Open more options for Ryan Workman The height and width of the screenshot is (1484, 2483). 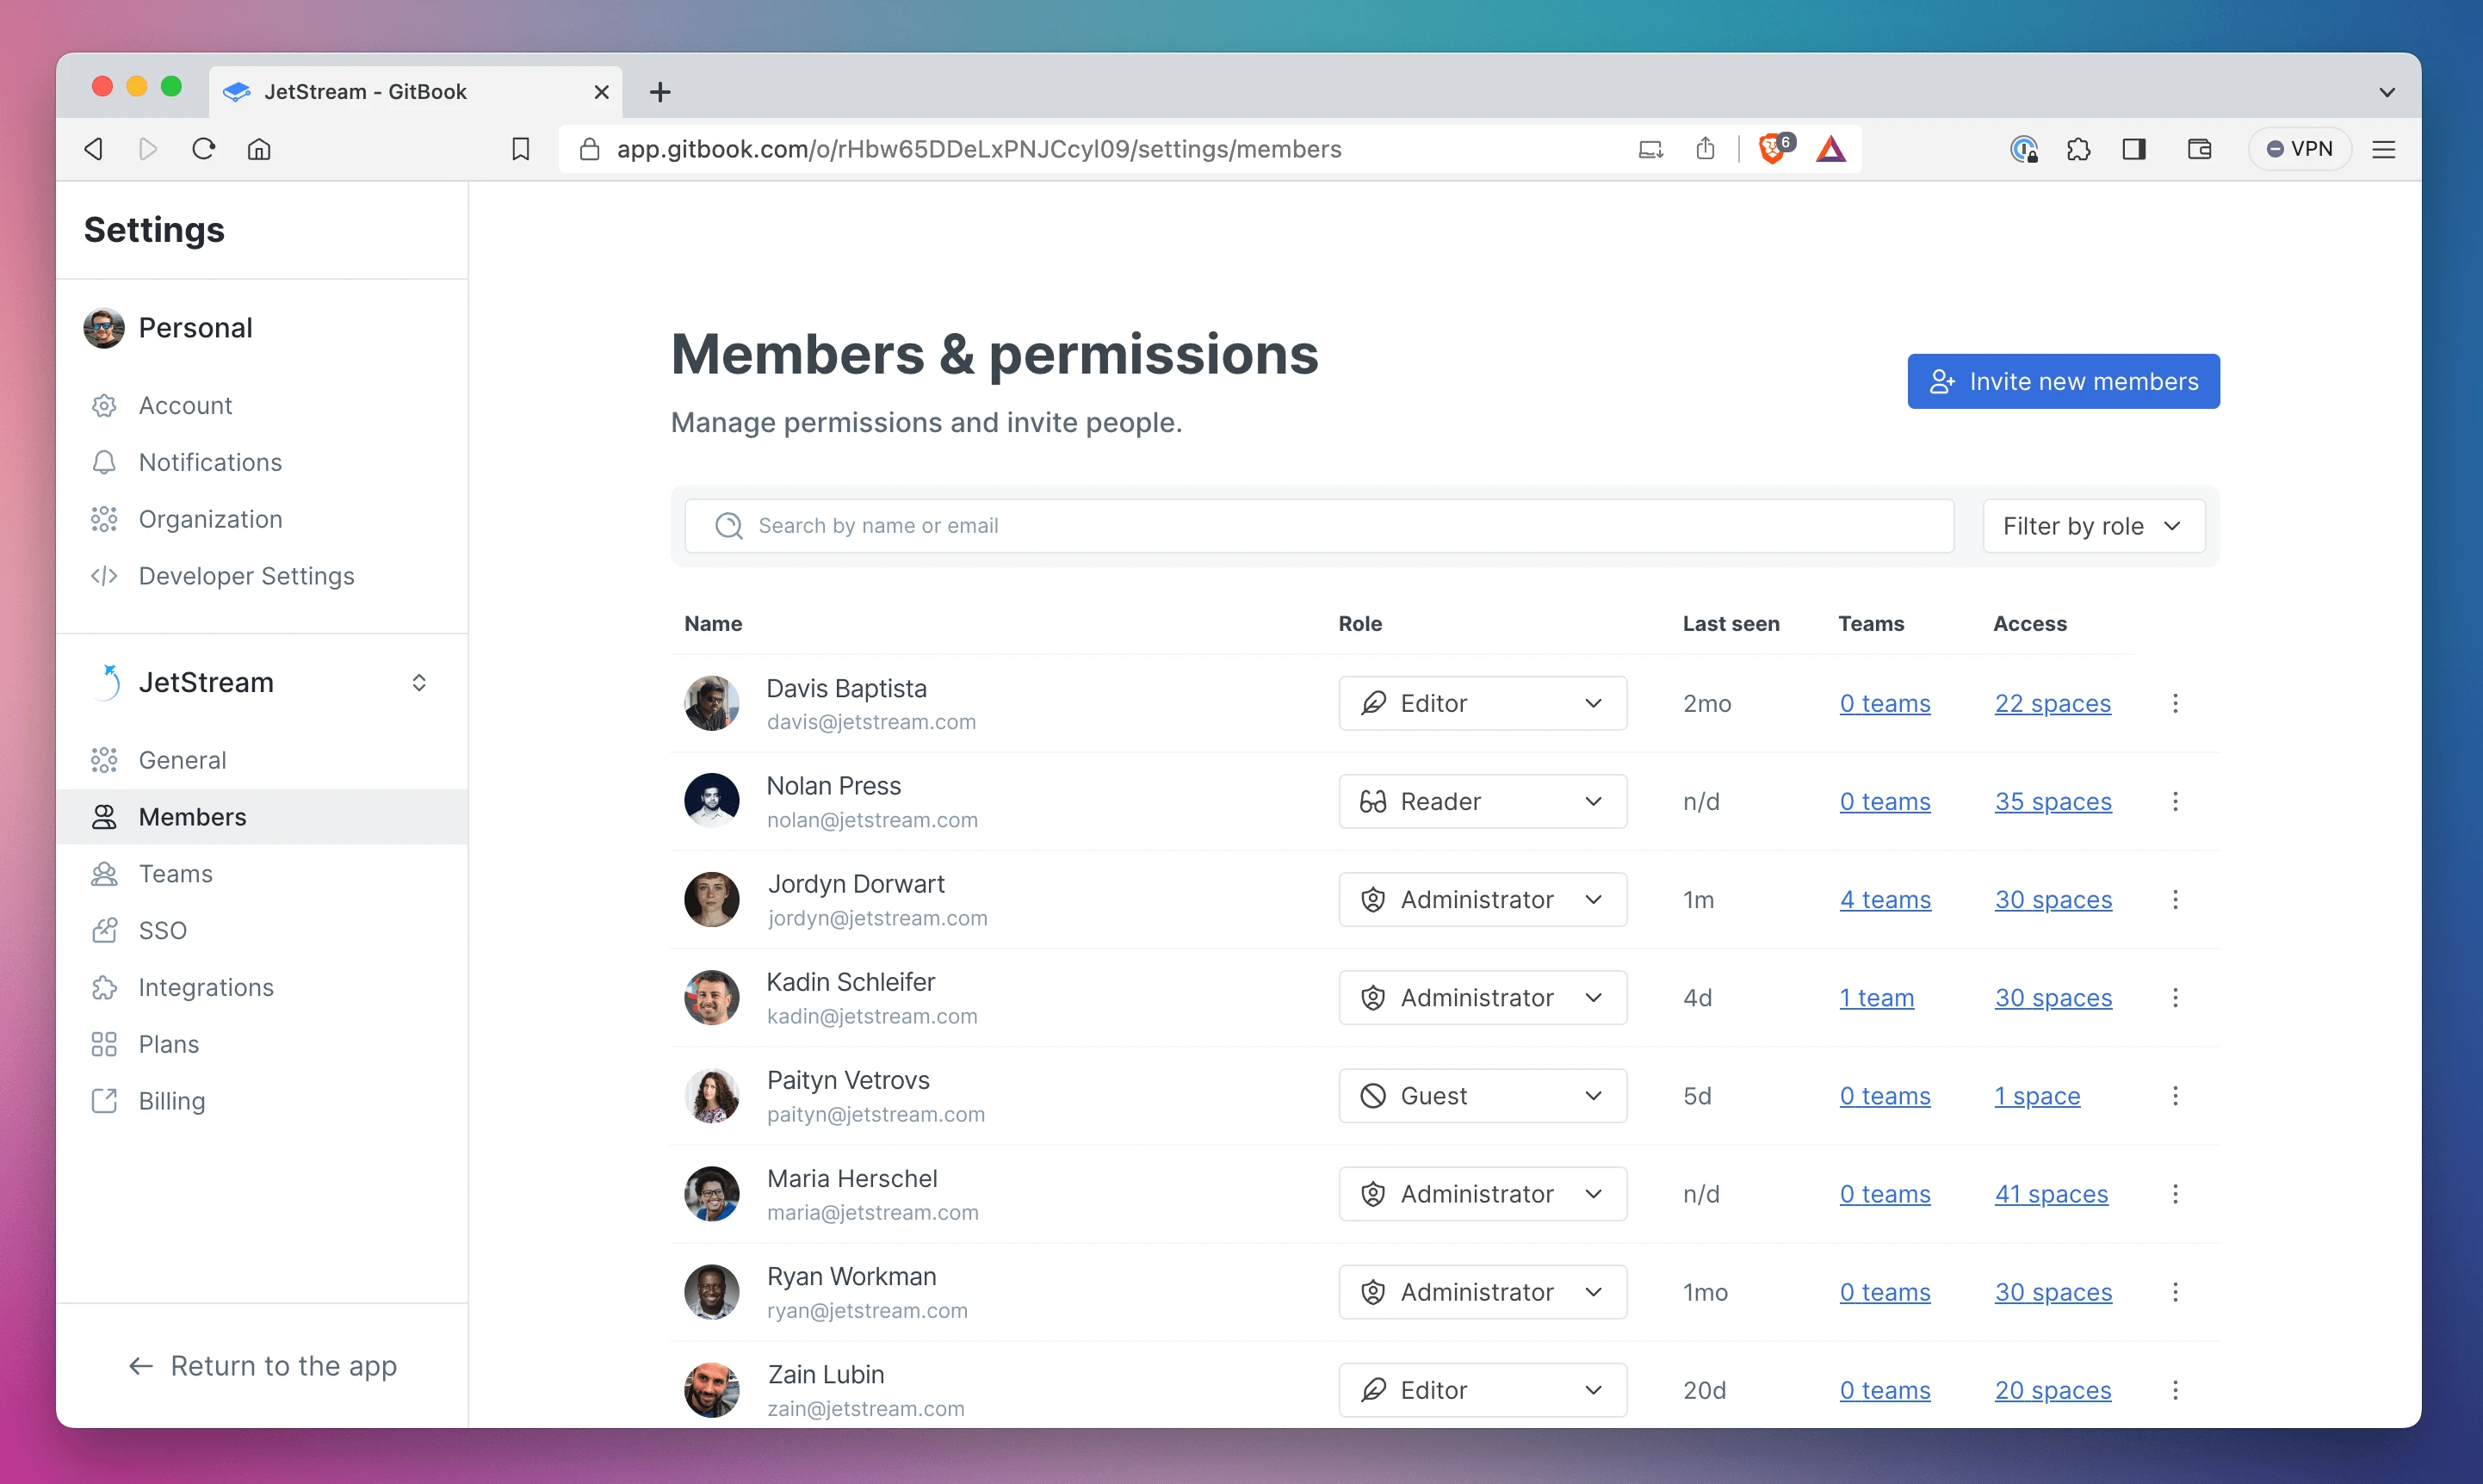[2175, 1291]
